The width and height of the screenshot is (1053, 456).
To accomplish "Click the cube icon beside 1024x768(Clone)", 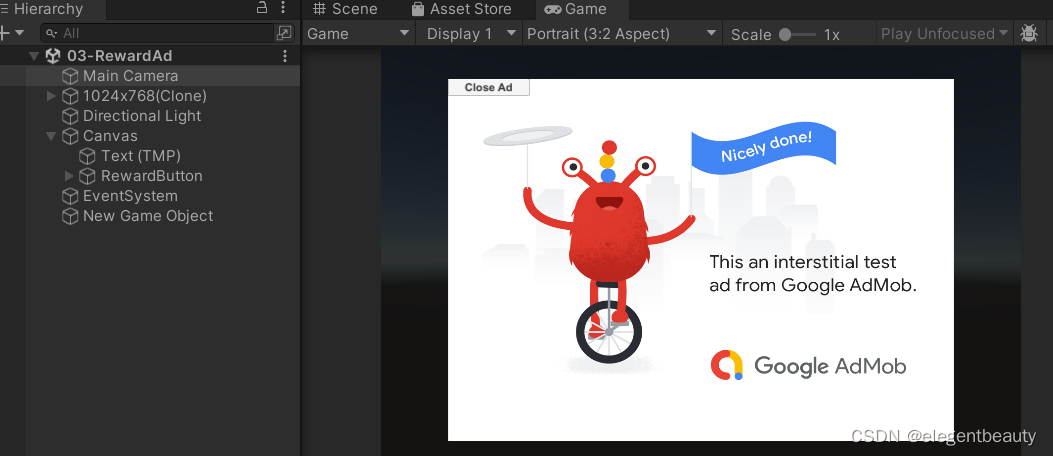I will pyautogui.click(x=70, y=96).
